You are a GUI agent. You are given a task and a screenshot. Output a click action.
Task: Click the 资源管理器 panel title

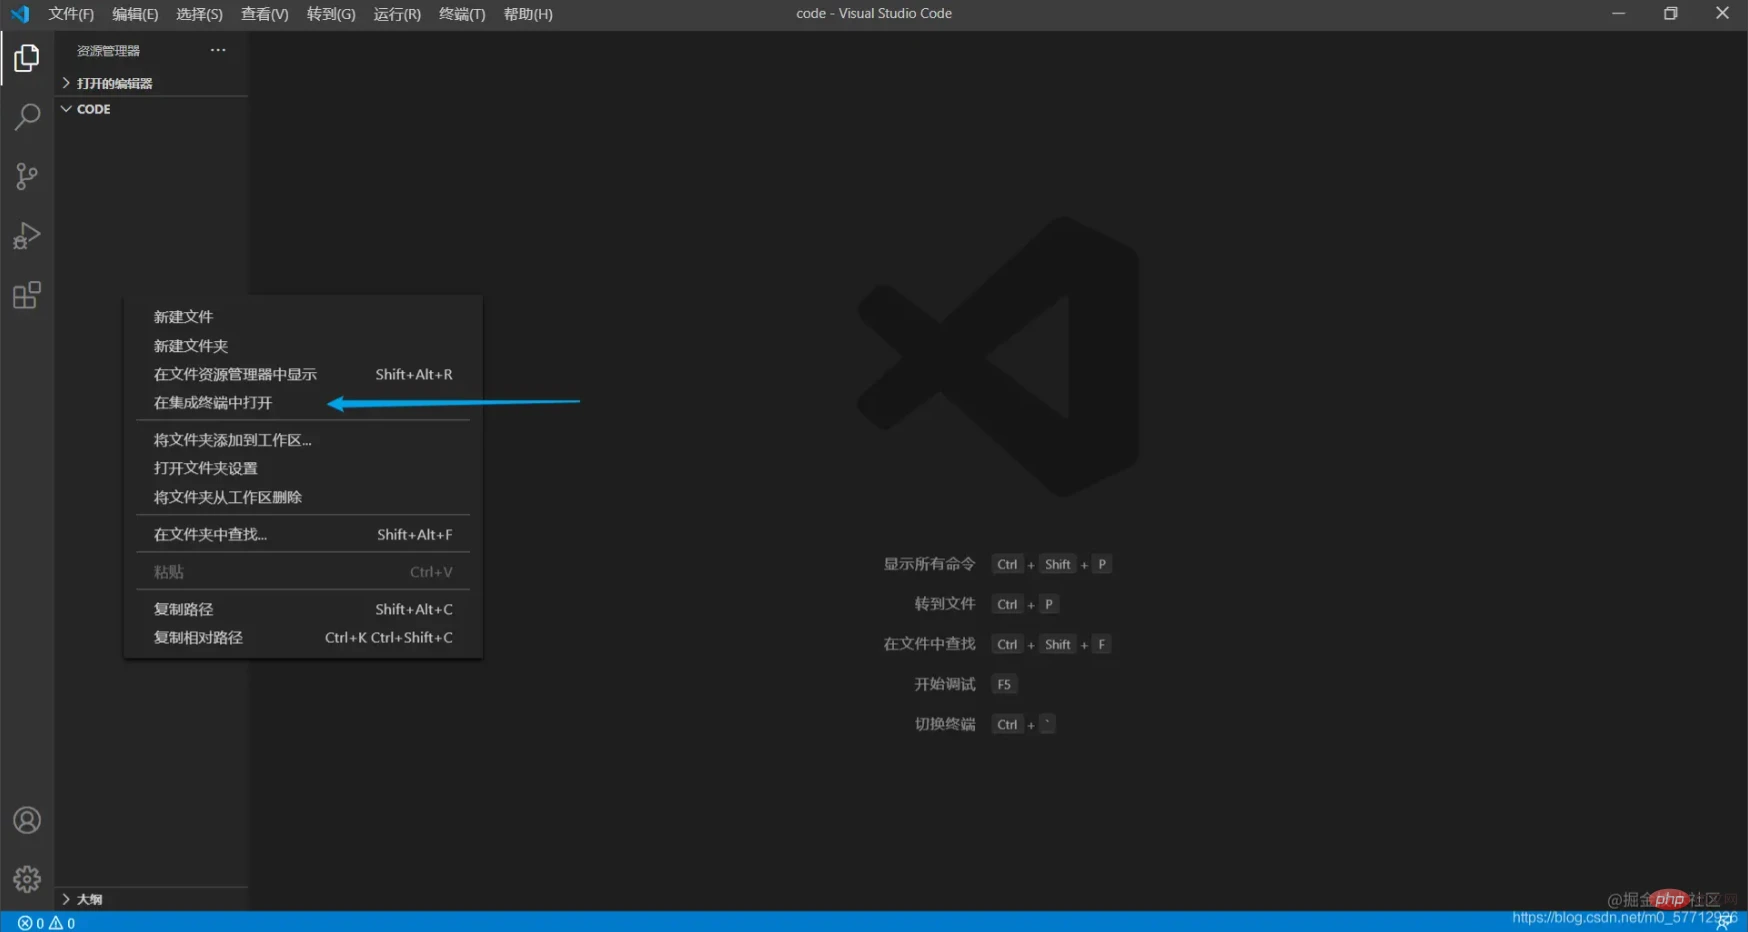pos(108,51)
